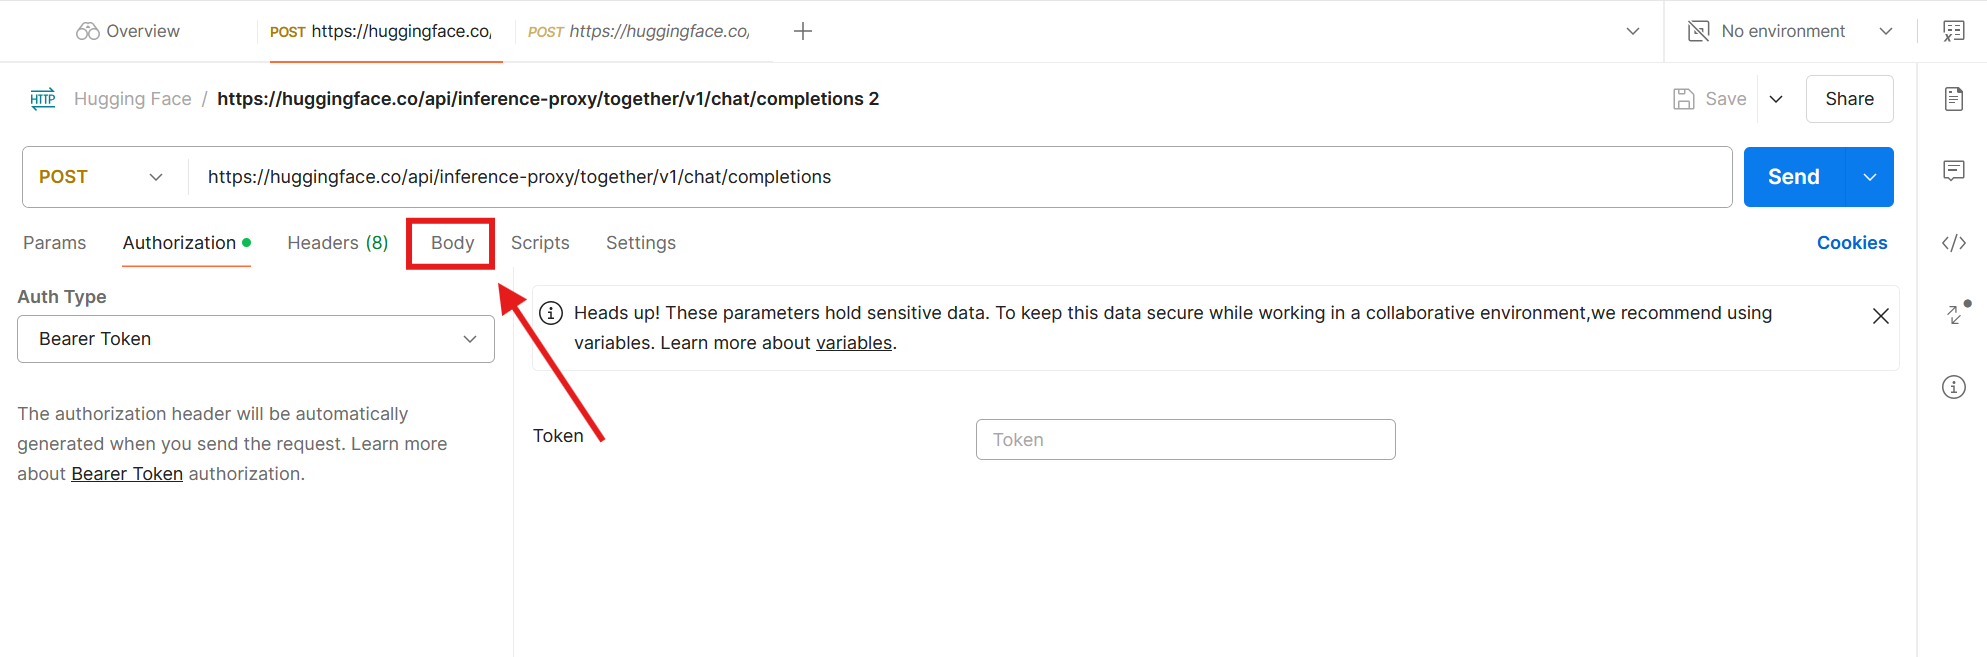Switch to the Body tab
This screenshot has height=657, width=1987.
(452, 243)
